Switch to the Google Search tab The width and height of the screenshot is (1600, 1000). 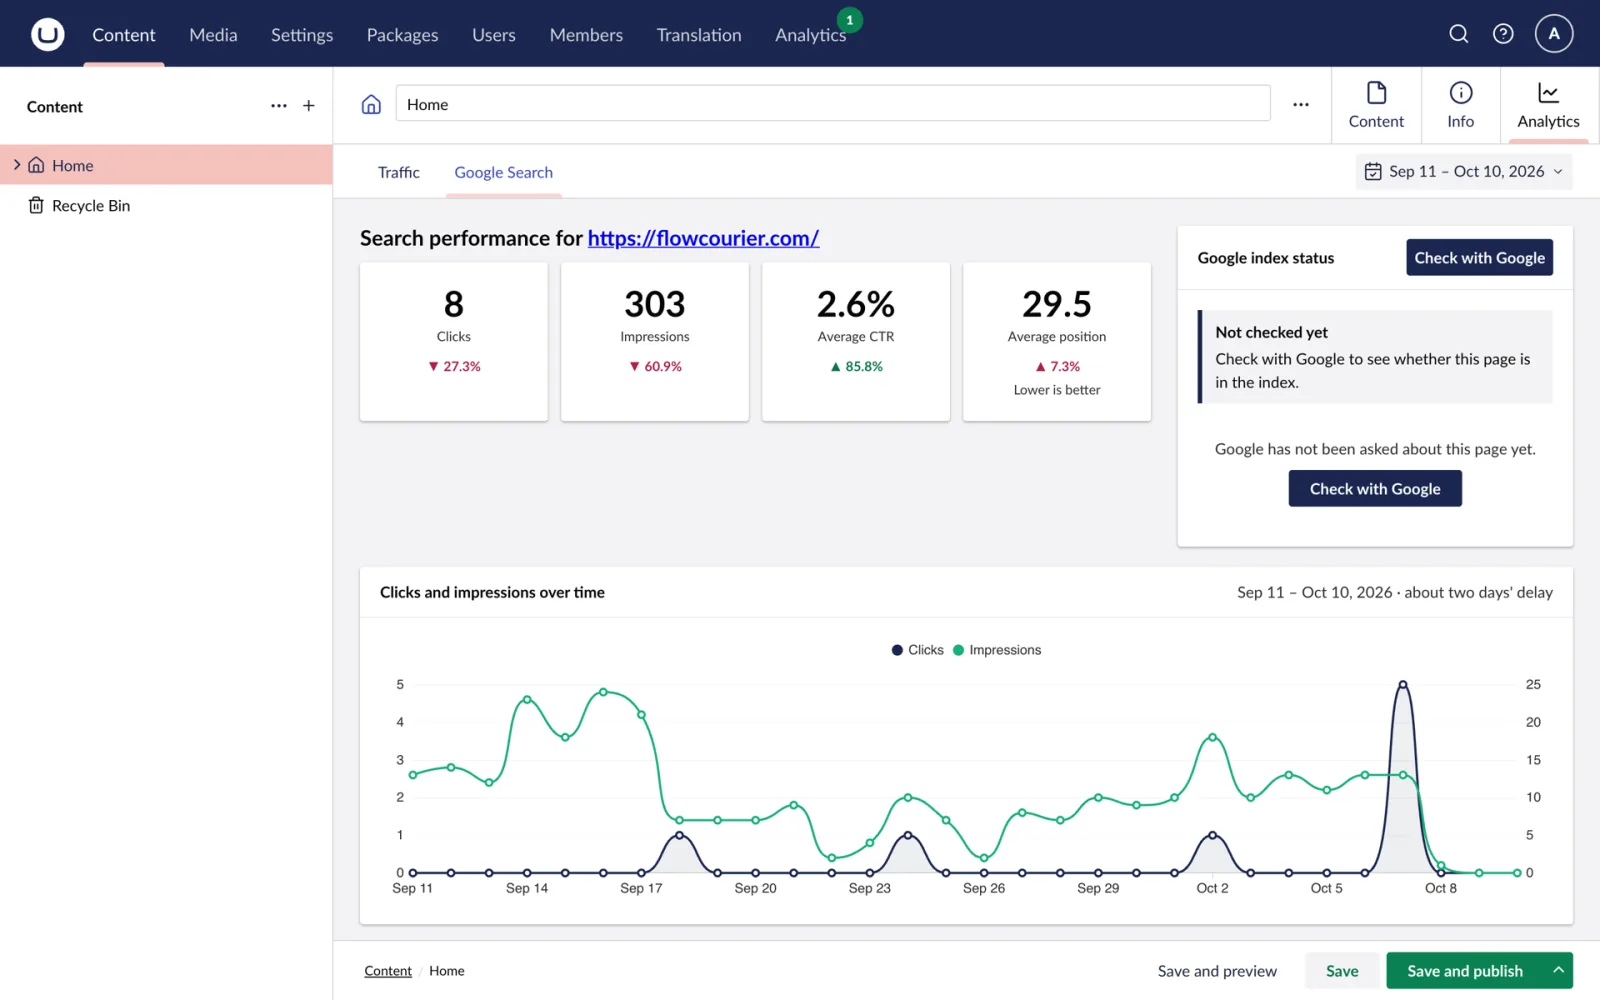(503, 172)
